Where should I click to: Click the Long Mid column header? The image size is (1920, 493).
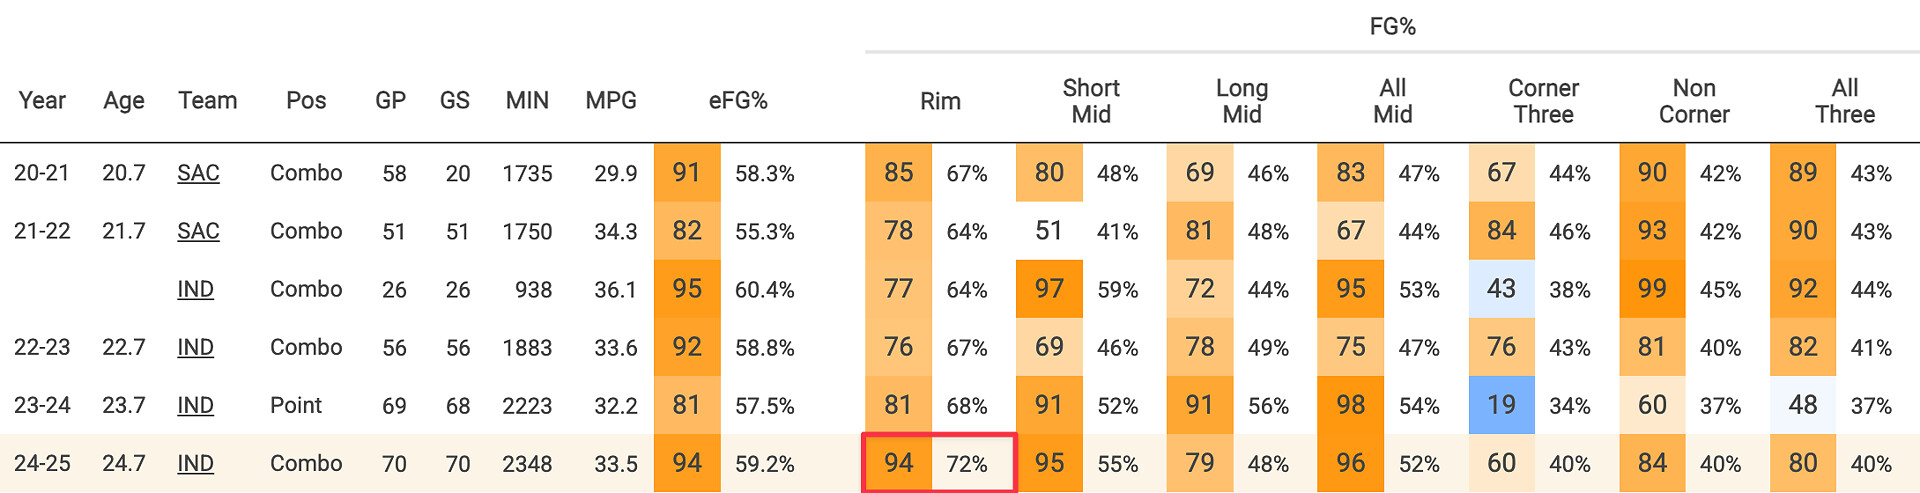1242,100
